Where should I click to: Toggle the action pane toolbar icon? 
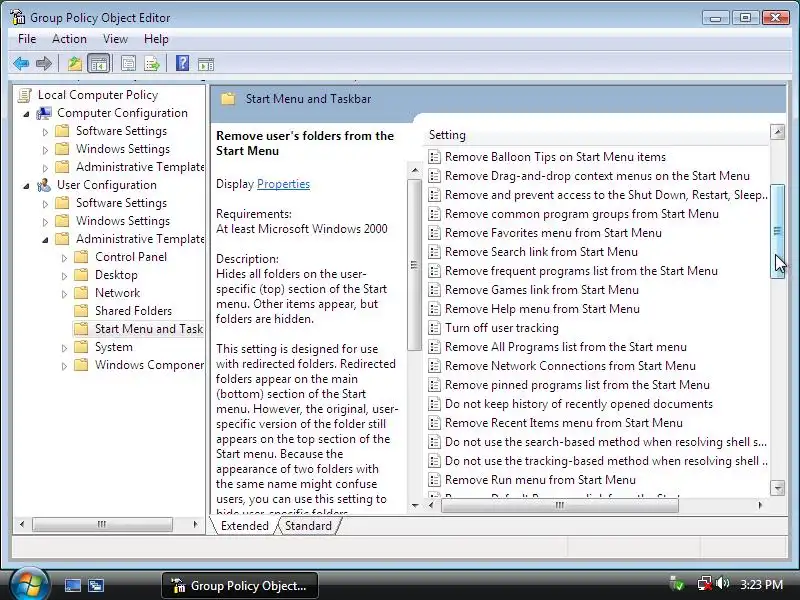(206, 64)
